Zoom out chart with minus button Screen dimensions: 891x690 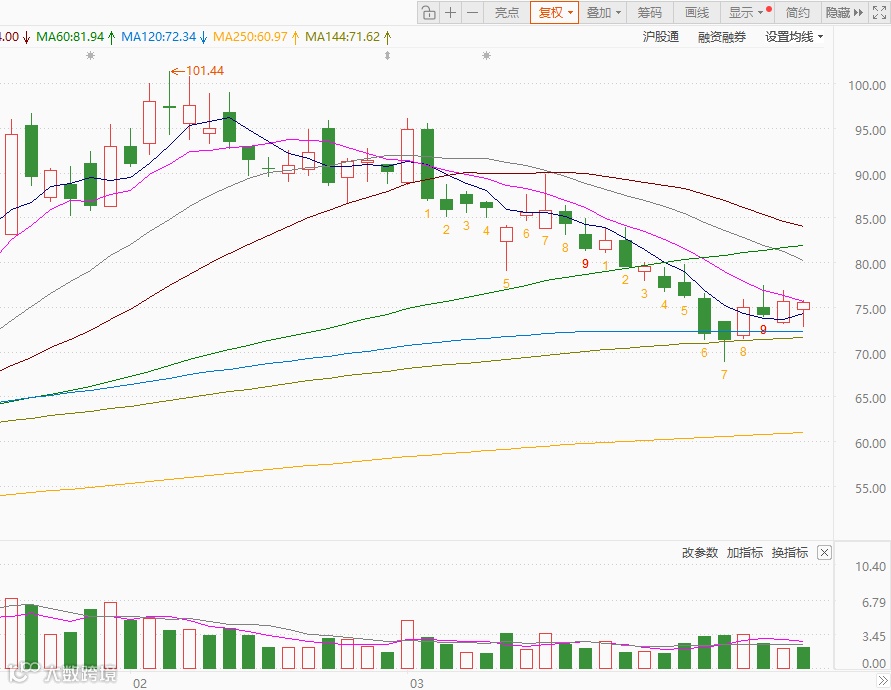472,13
